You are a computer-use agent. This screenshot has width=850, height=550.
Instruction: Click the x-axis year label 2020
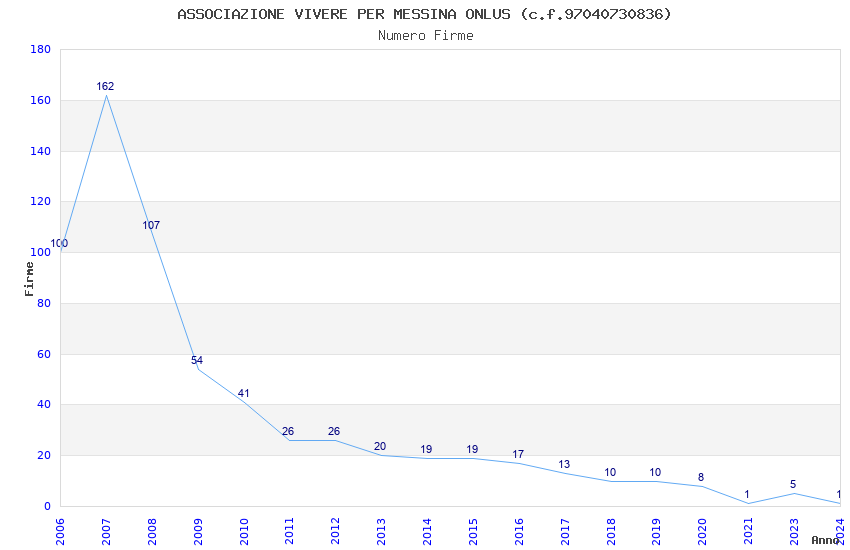pos(702,532)
